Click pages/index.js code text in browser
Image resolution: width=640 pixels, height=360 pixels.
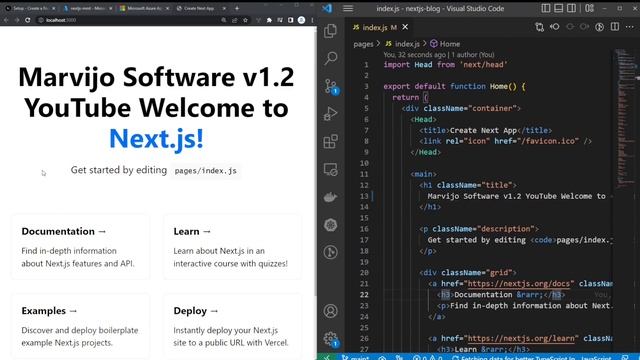tap(206, 171)
